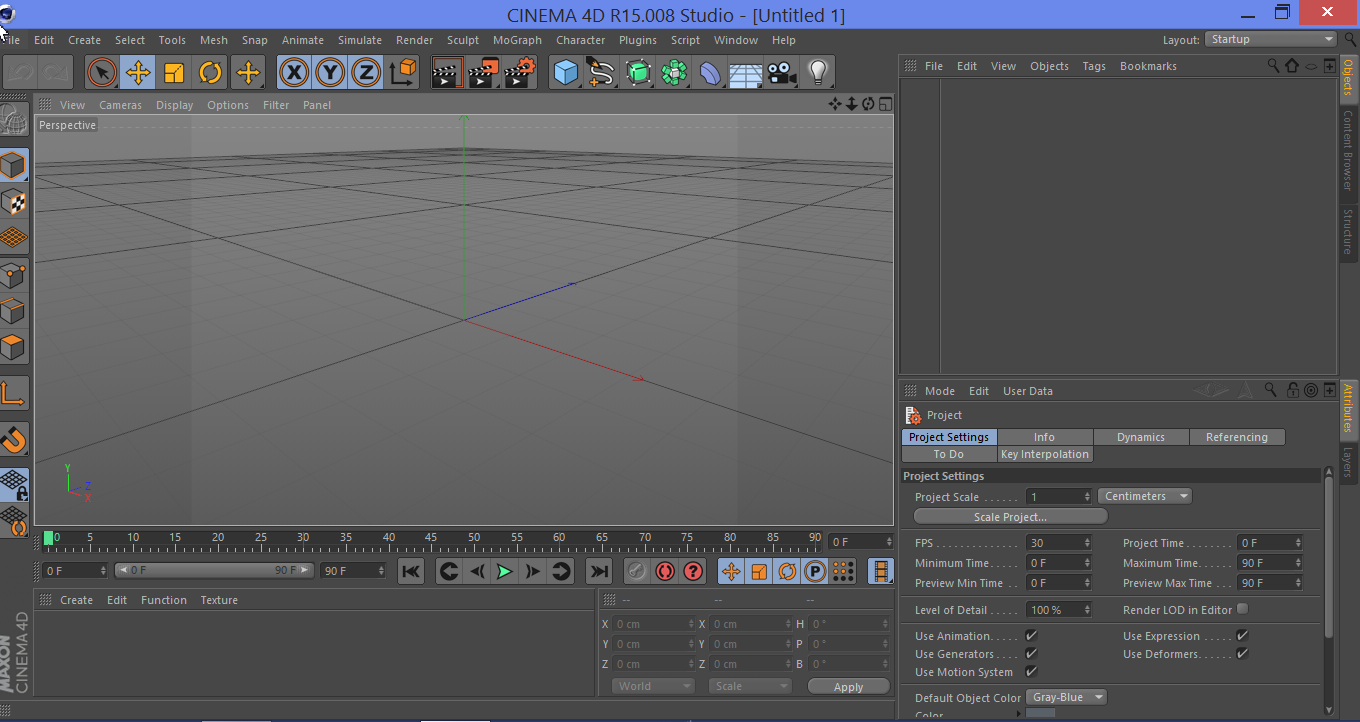
Task: Open the Scale mode dropdown
Action: 749,686
